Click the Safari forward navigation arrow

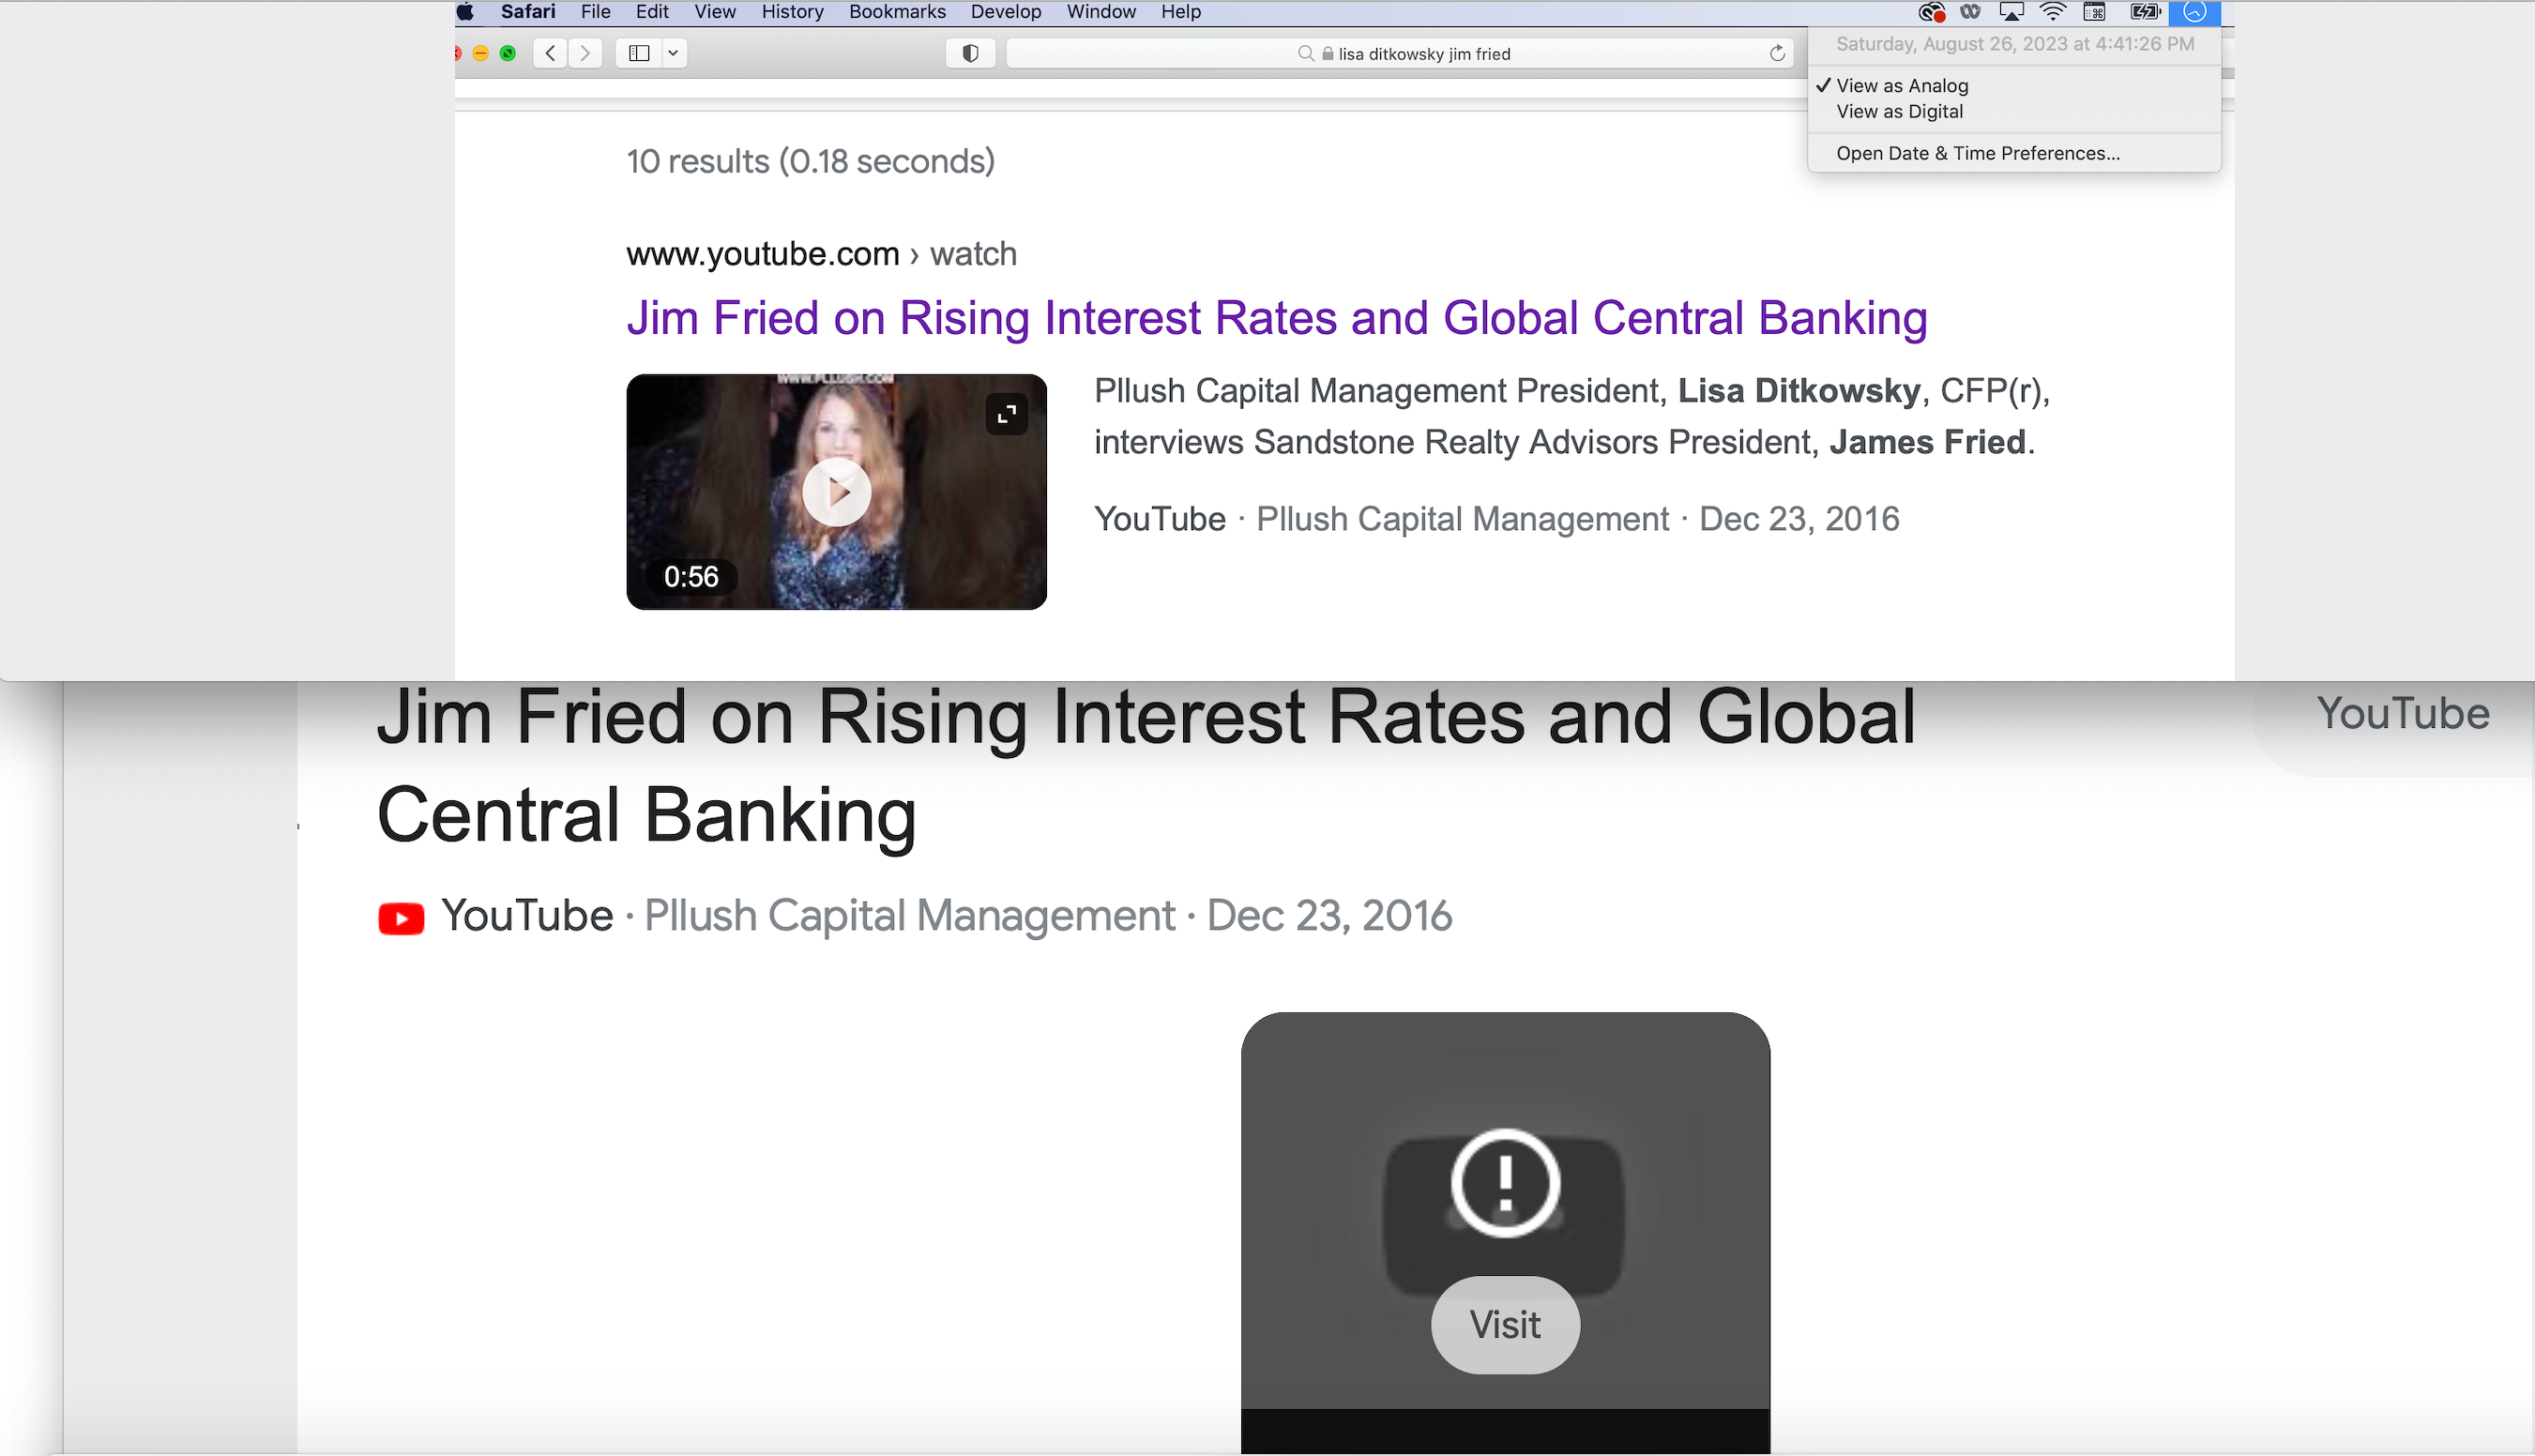tap(585, 53)
